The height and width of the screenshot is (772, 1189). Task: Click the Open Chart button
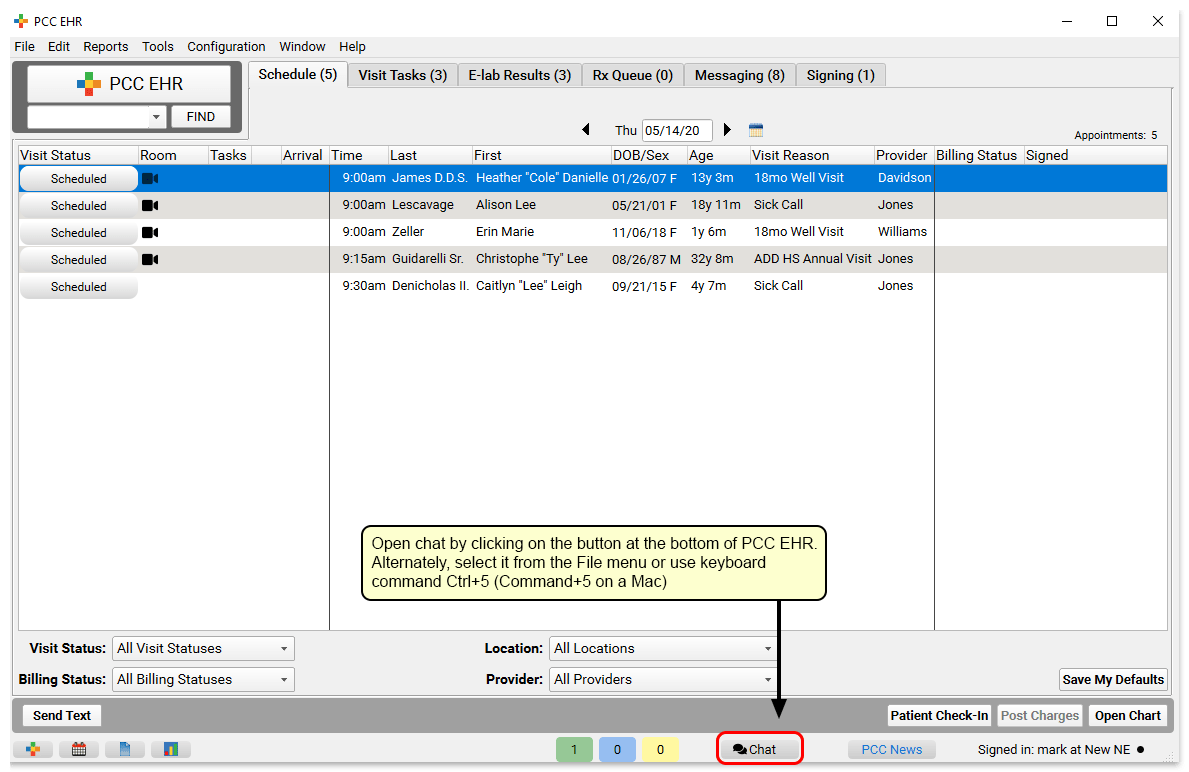1128,716
